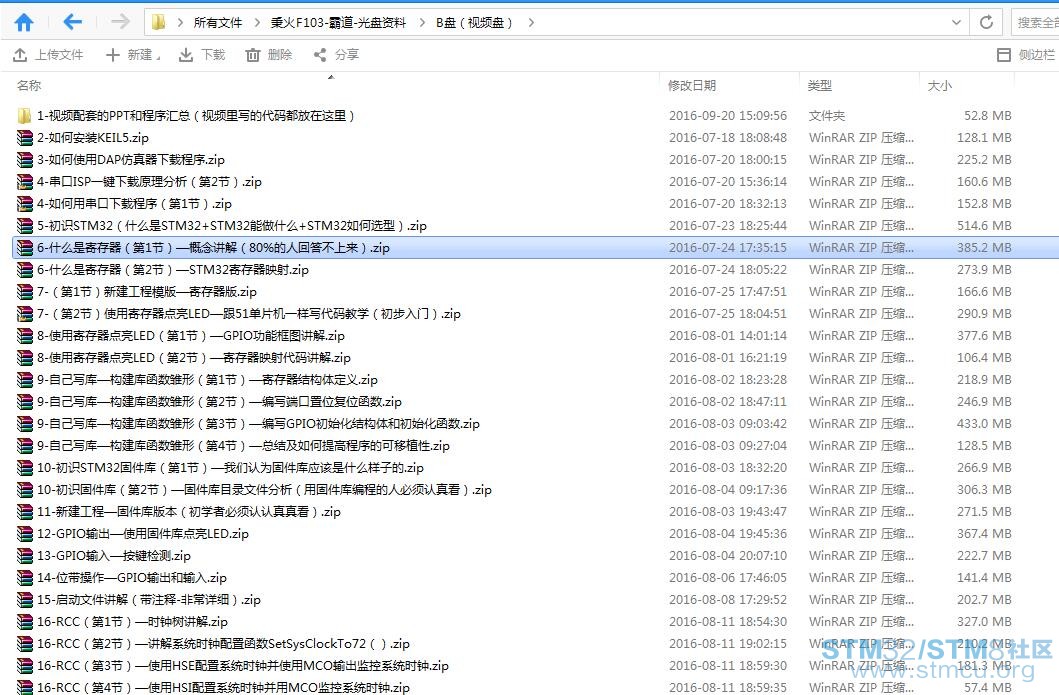The height and width of the screenshot is (695, 1059).
Task: Select file name 15-启动文件讲解（带注释-非常详细）.zip
Action: (149, 600)
